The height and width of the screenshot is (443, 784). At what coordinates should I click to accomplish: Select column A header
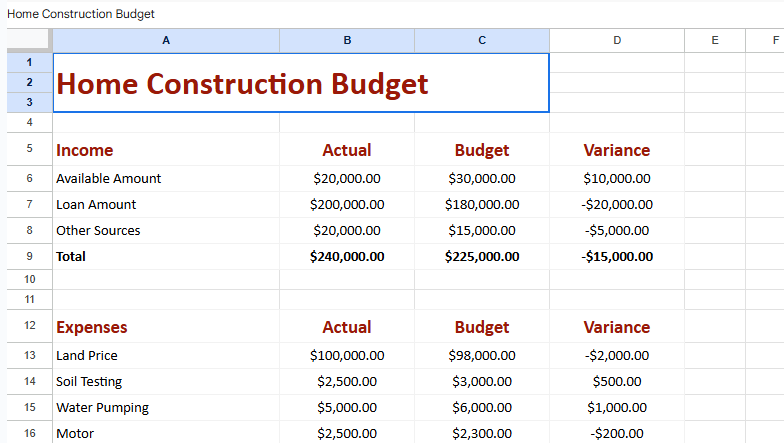point(166,40)
